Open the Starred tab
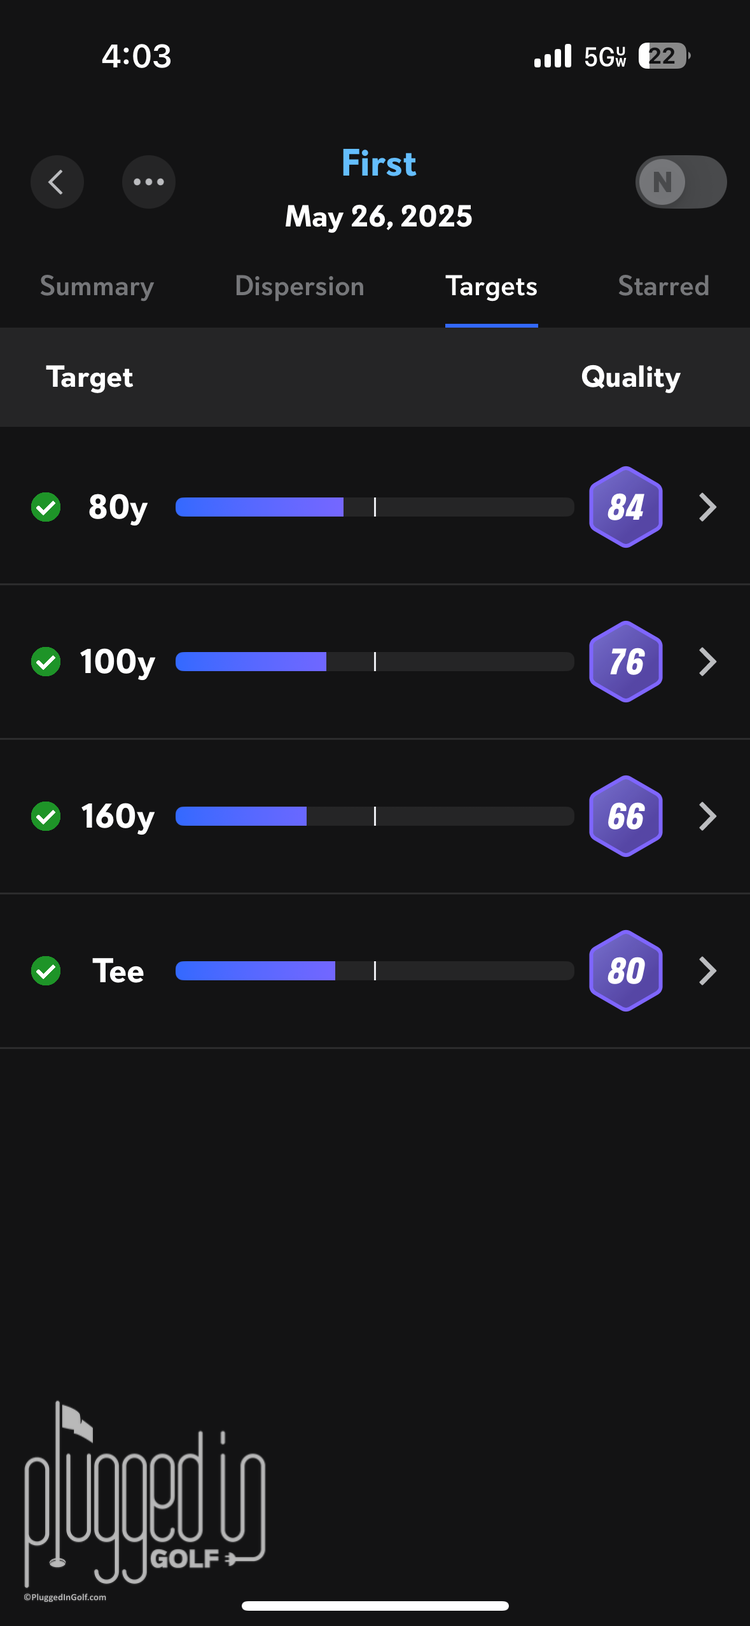This screenshot has height=1626, width=750. 663,287
